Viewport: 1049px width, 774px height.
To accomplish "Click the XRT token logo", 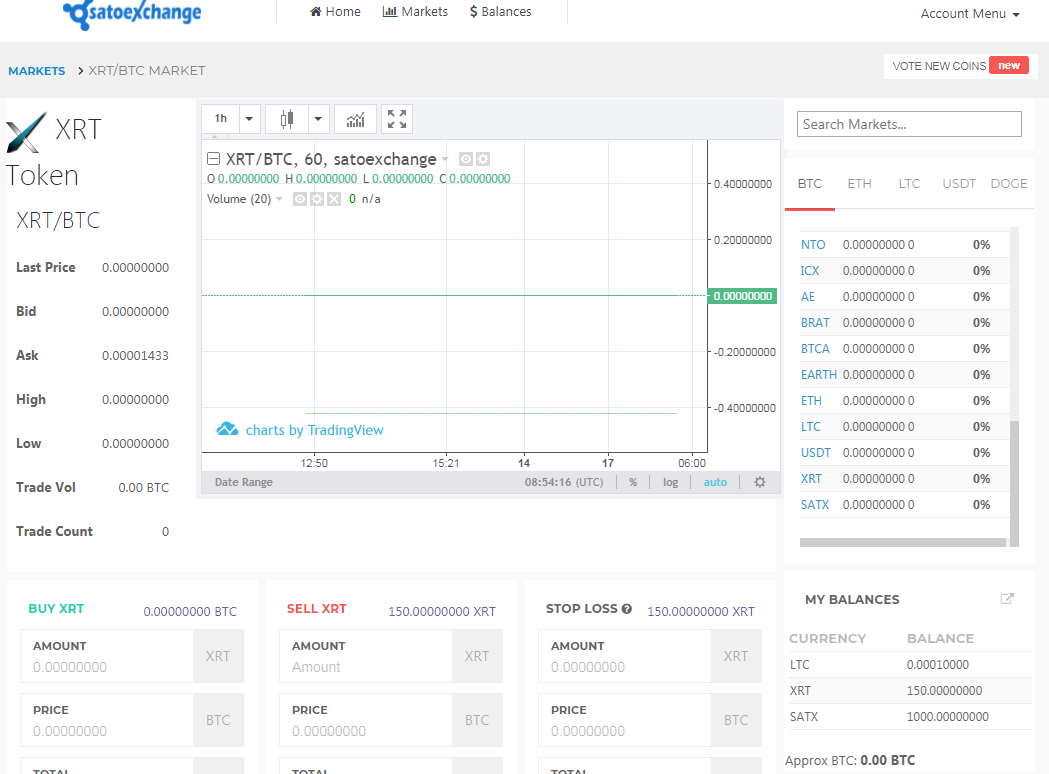I will point(27,132).
